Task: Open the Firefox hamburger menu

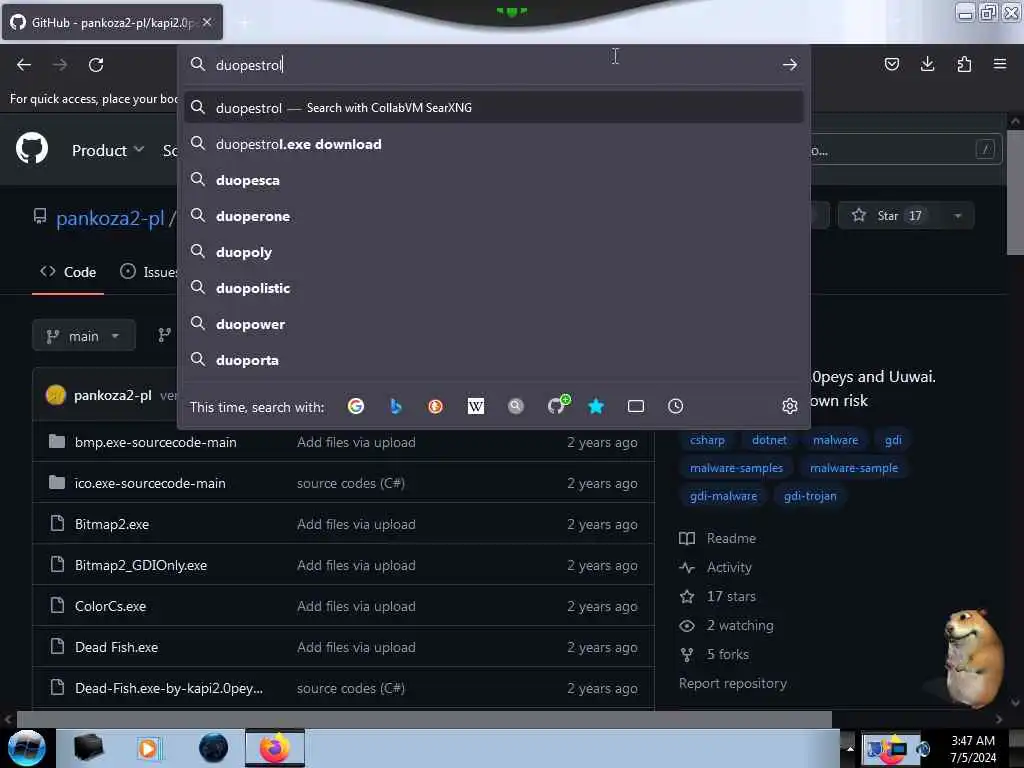Action: [1000, 64]
